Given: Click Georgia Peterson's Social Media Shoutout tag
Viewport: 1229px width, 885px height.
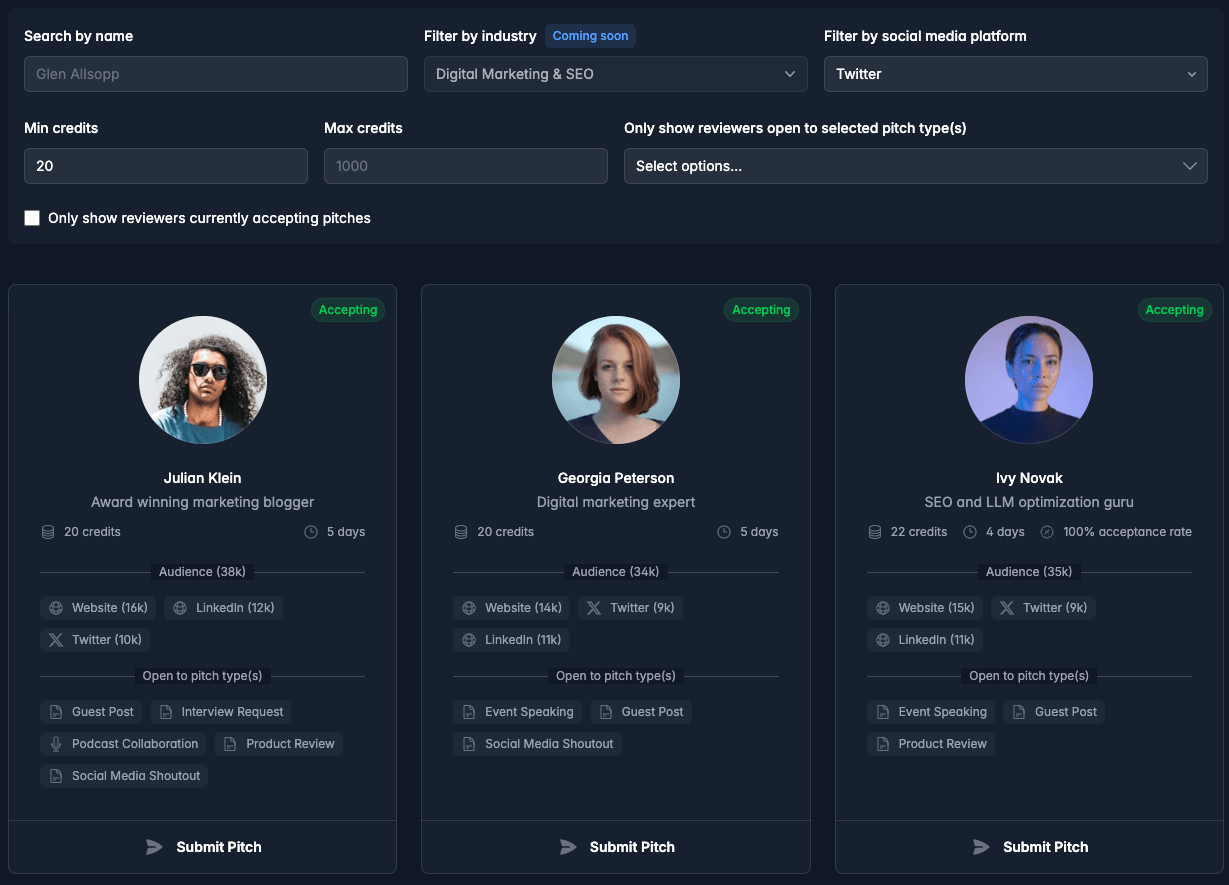Looking at the screenshot, I should pyautogui.click(x=538, y=744).
